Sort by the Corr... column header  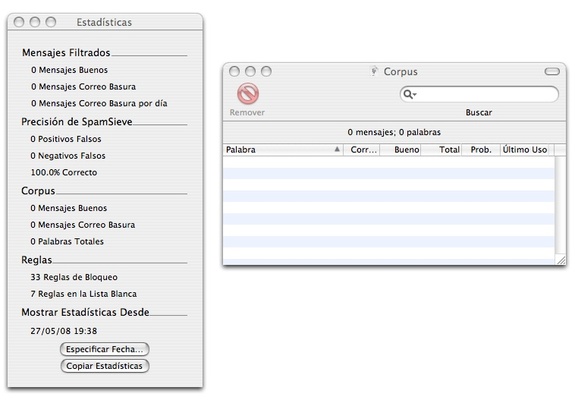(x=362, y=150)
